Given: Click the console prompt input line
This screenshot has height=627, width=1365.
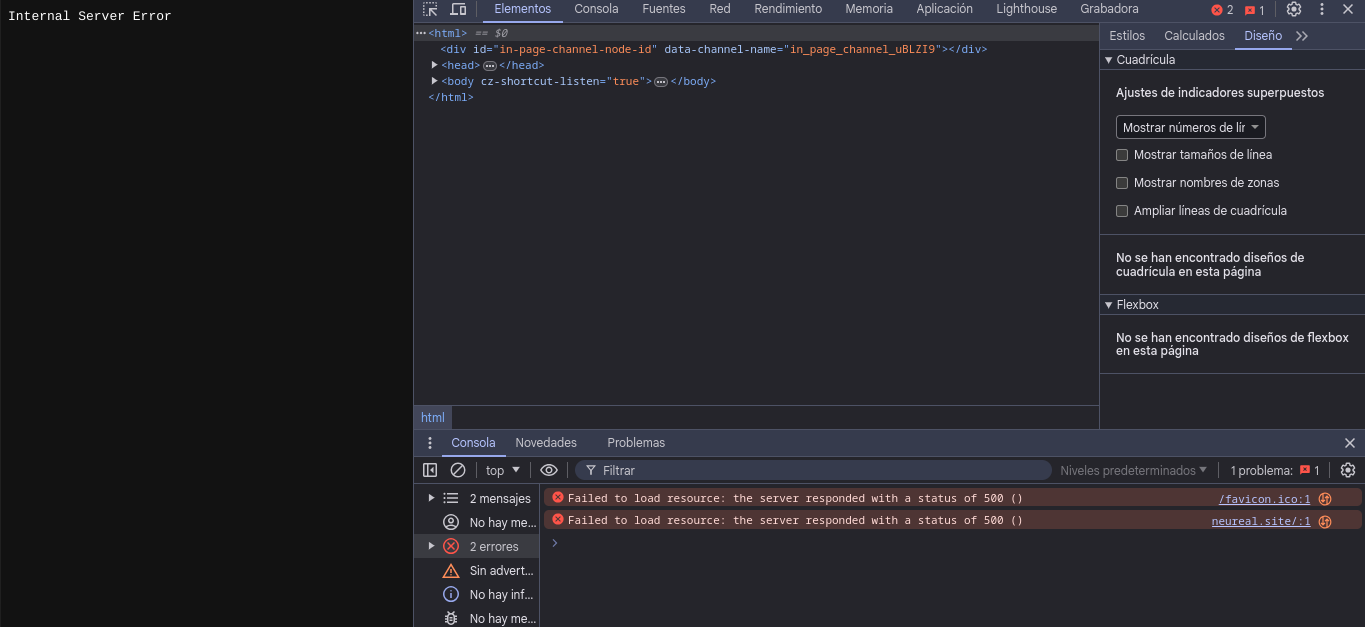Looking at the screenshot, I should click(950, 543).
